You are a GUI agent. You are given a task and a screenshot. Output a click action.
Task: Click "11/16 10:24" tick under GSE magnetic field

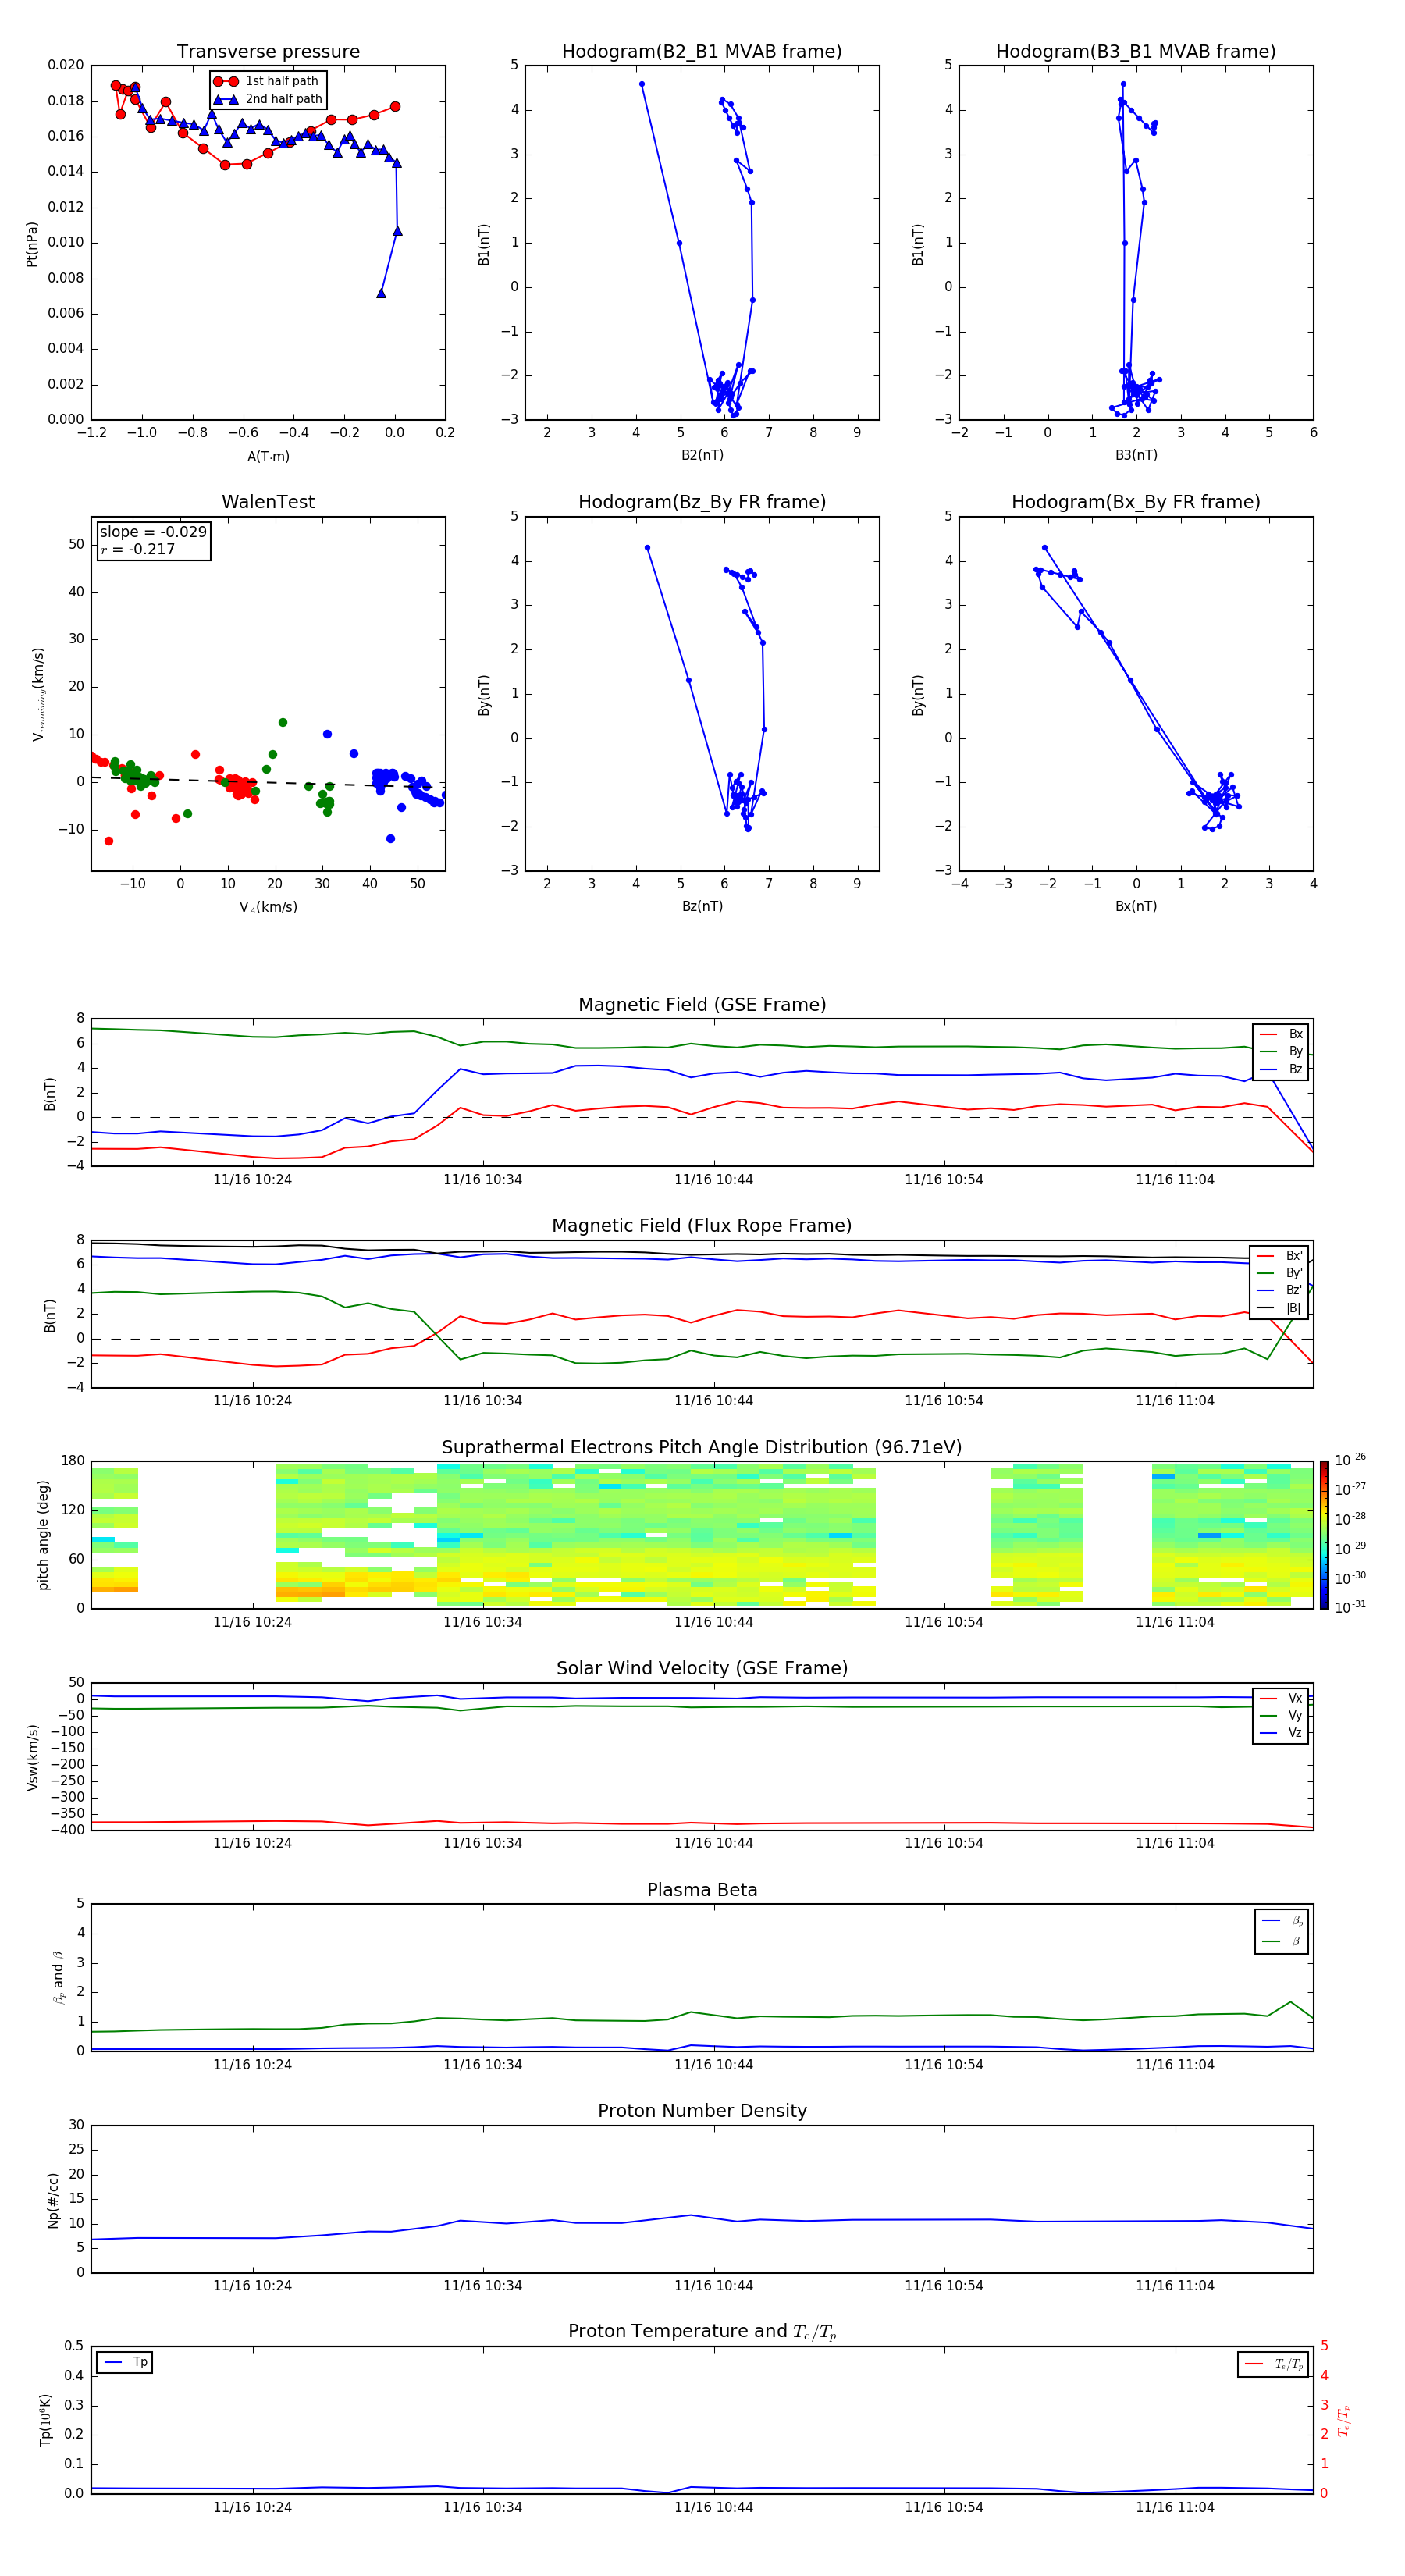click(252, 1180)
